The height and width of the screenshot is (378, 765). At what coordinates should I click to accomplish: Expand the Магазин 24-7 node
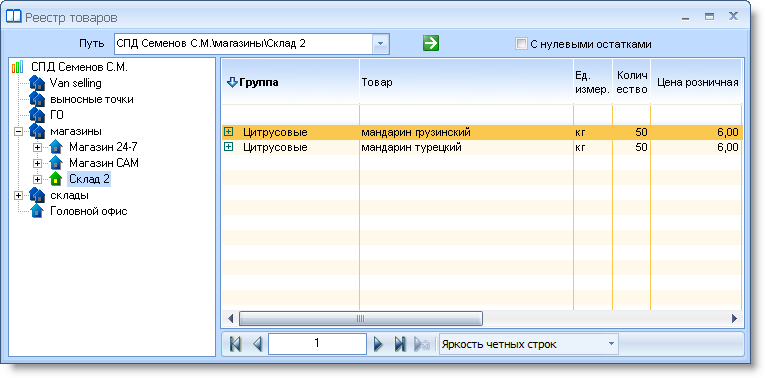pyautogui.click(x=38, y=147)
